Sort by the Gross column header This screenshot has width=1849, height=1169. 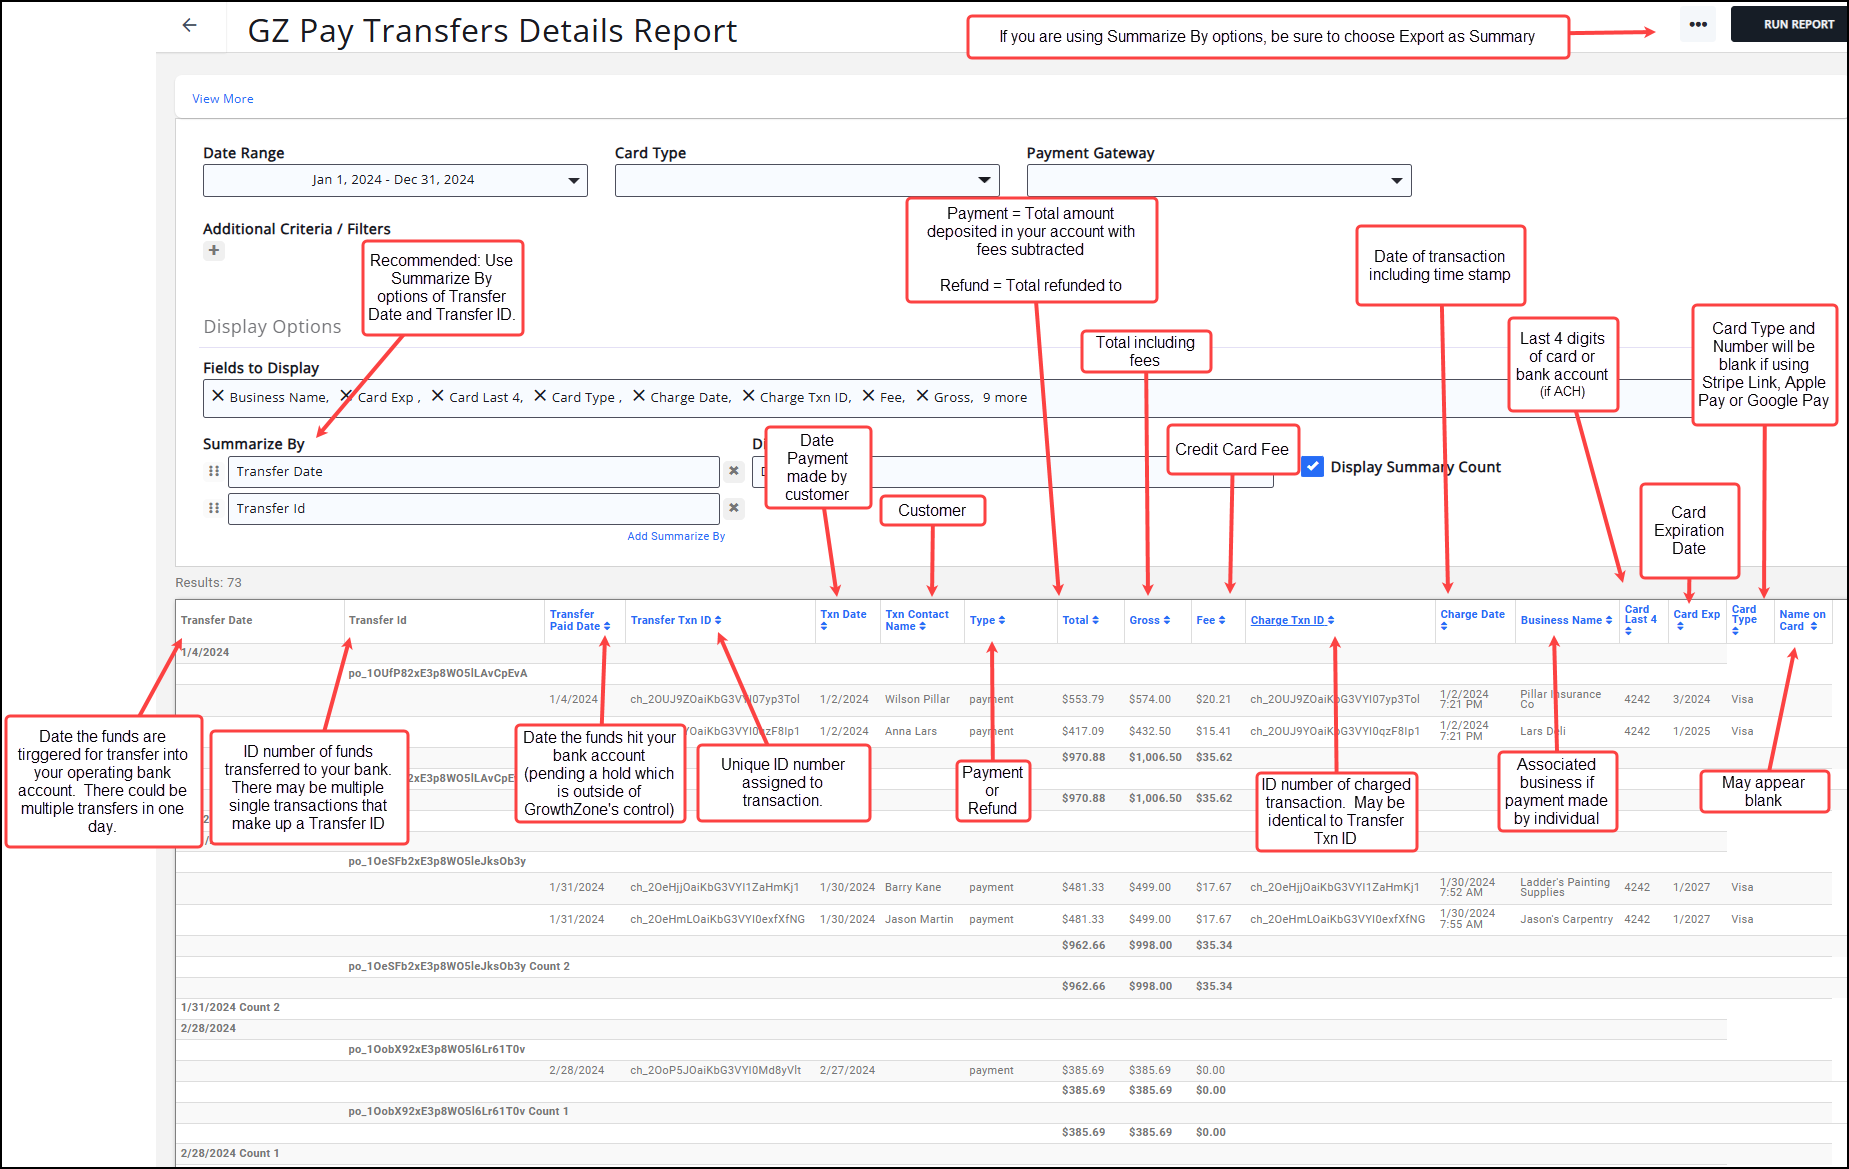1149,621
